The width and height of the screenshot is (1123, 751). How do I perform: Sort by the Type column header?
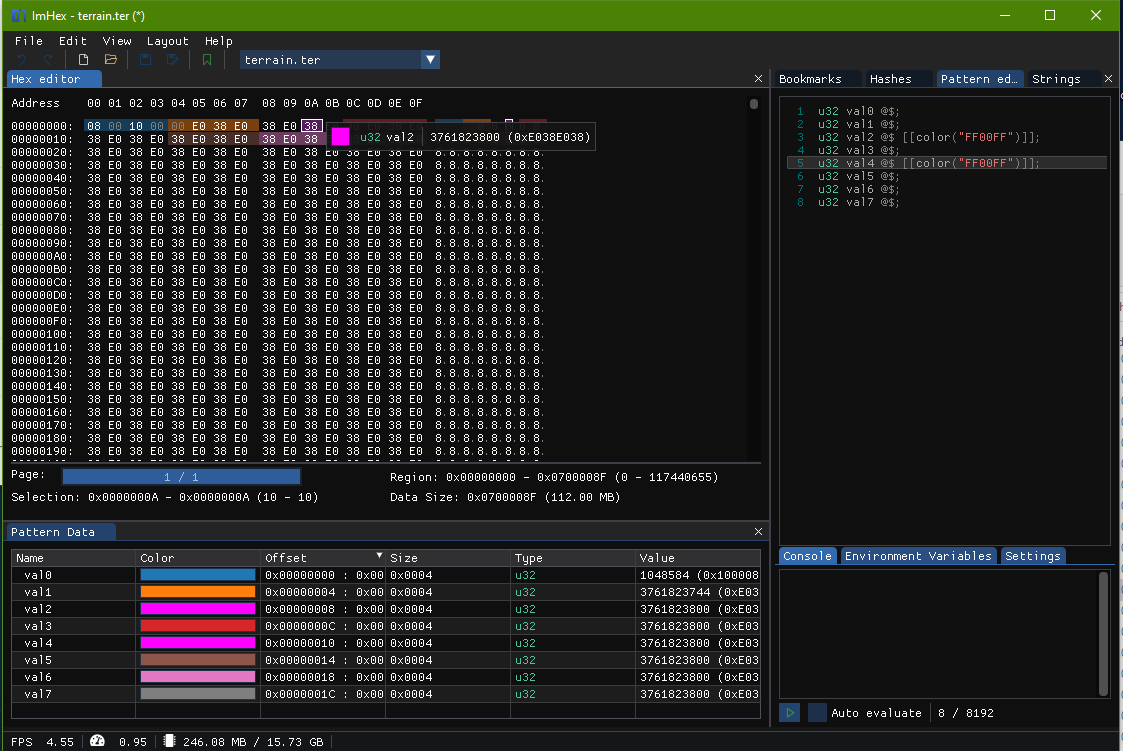coord(573,558)
